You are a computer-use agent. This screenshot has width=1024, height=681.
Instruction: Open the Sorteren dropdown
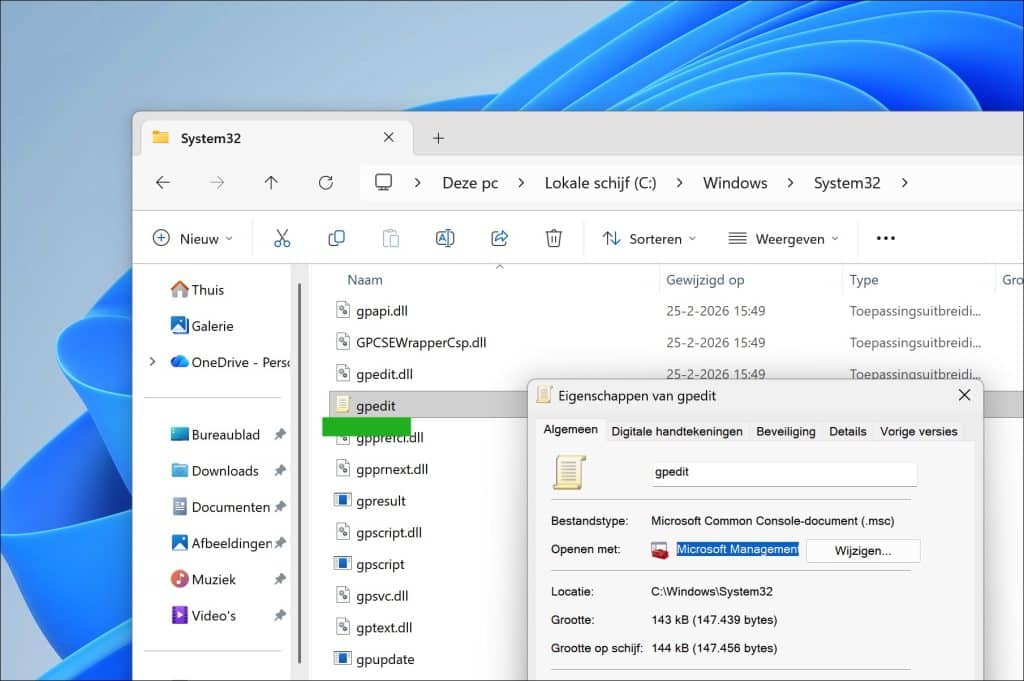click(x=649, y=239)
